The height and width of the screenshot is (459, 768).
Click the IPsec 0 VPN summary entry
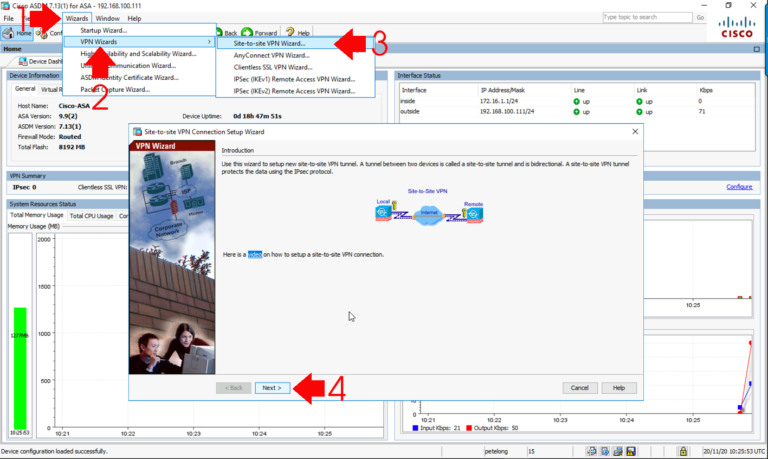point(24,187)
